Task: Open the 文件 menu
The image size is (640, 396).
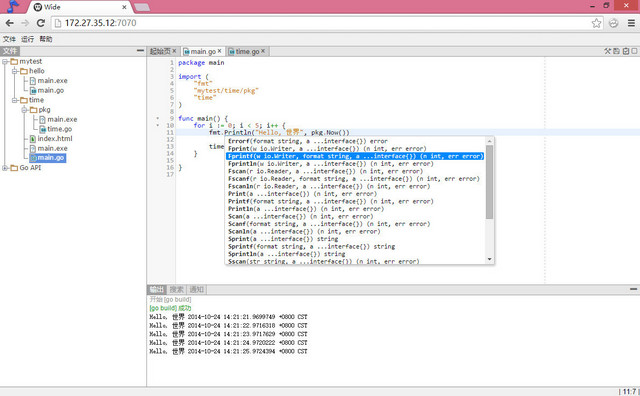Action: pos(9,39)
